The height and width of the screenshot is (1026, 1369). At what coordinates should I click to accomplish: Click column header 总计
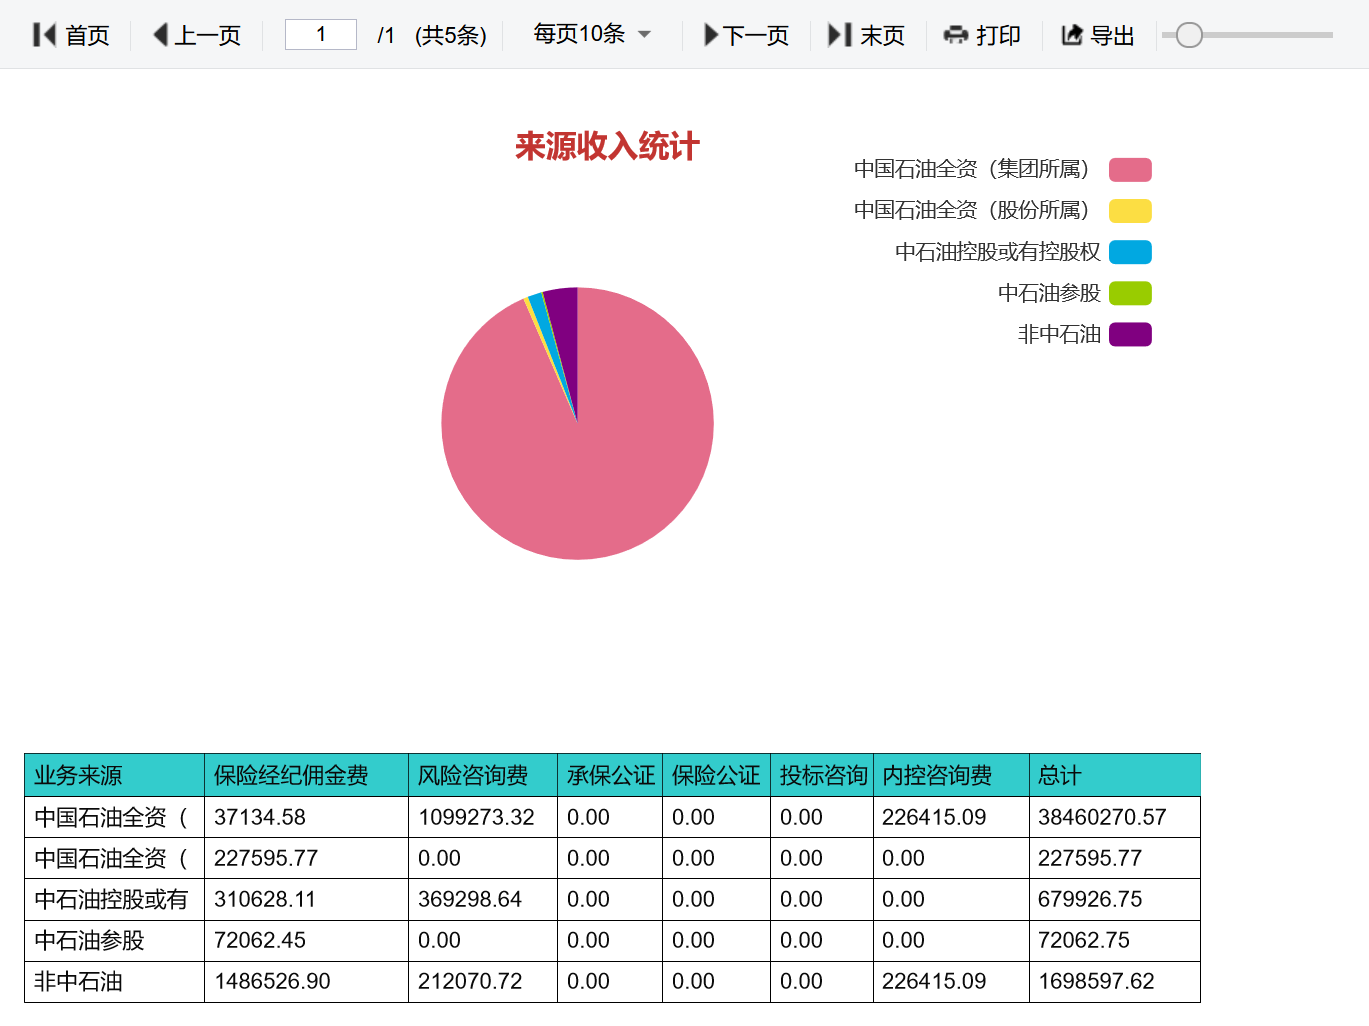click(1059, 776)
